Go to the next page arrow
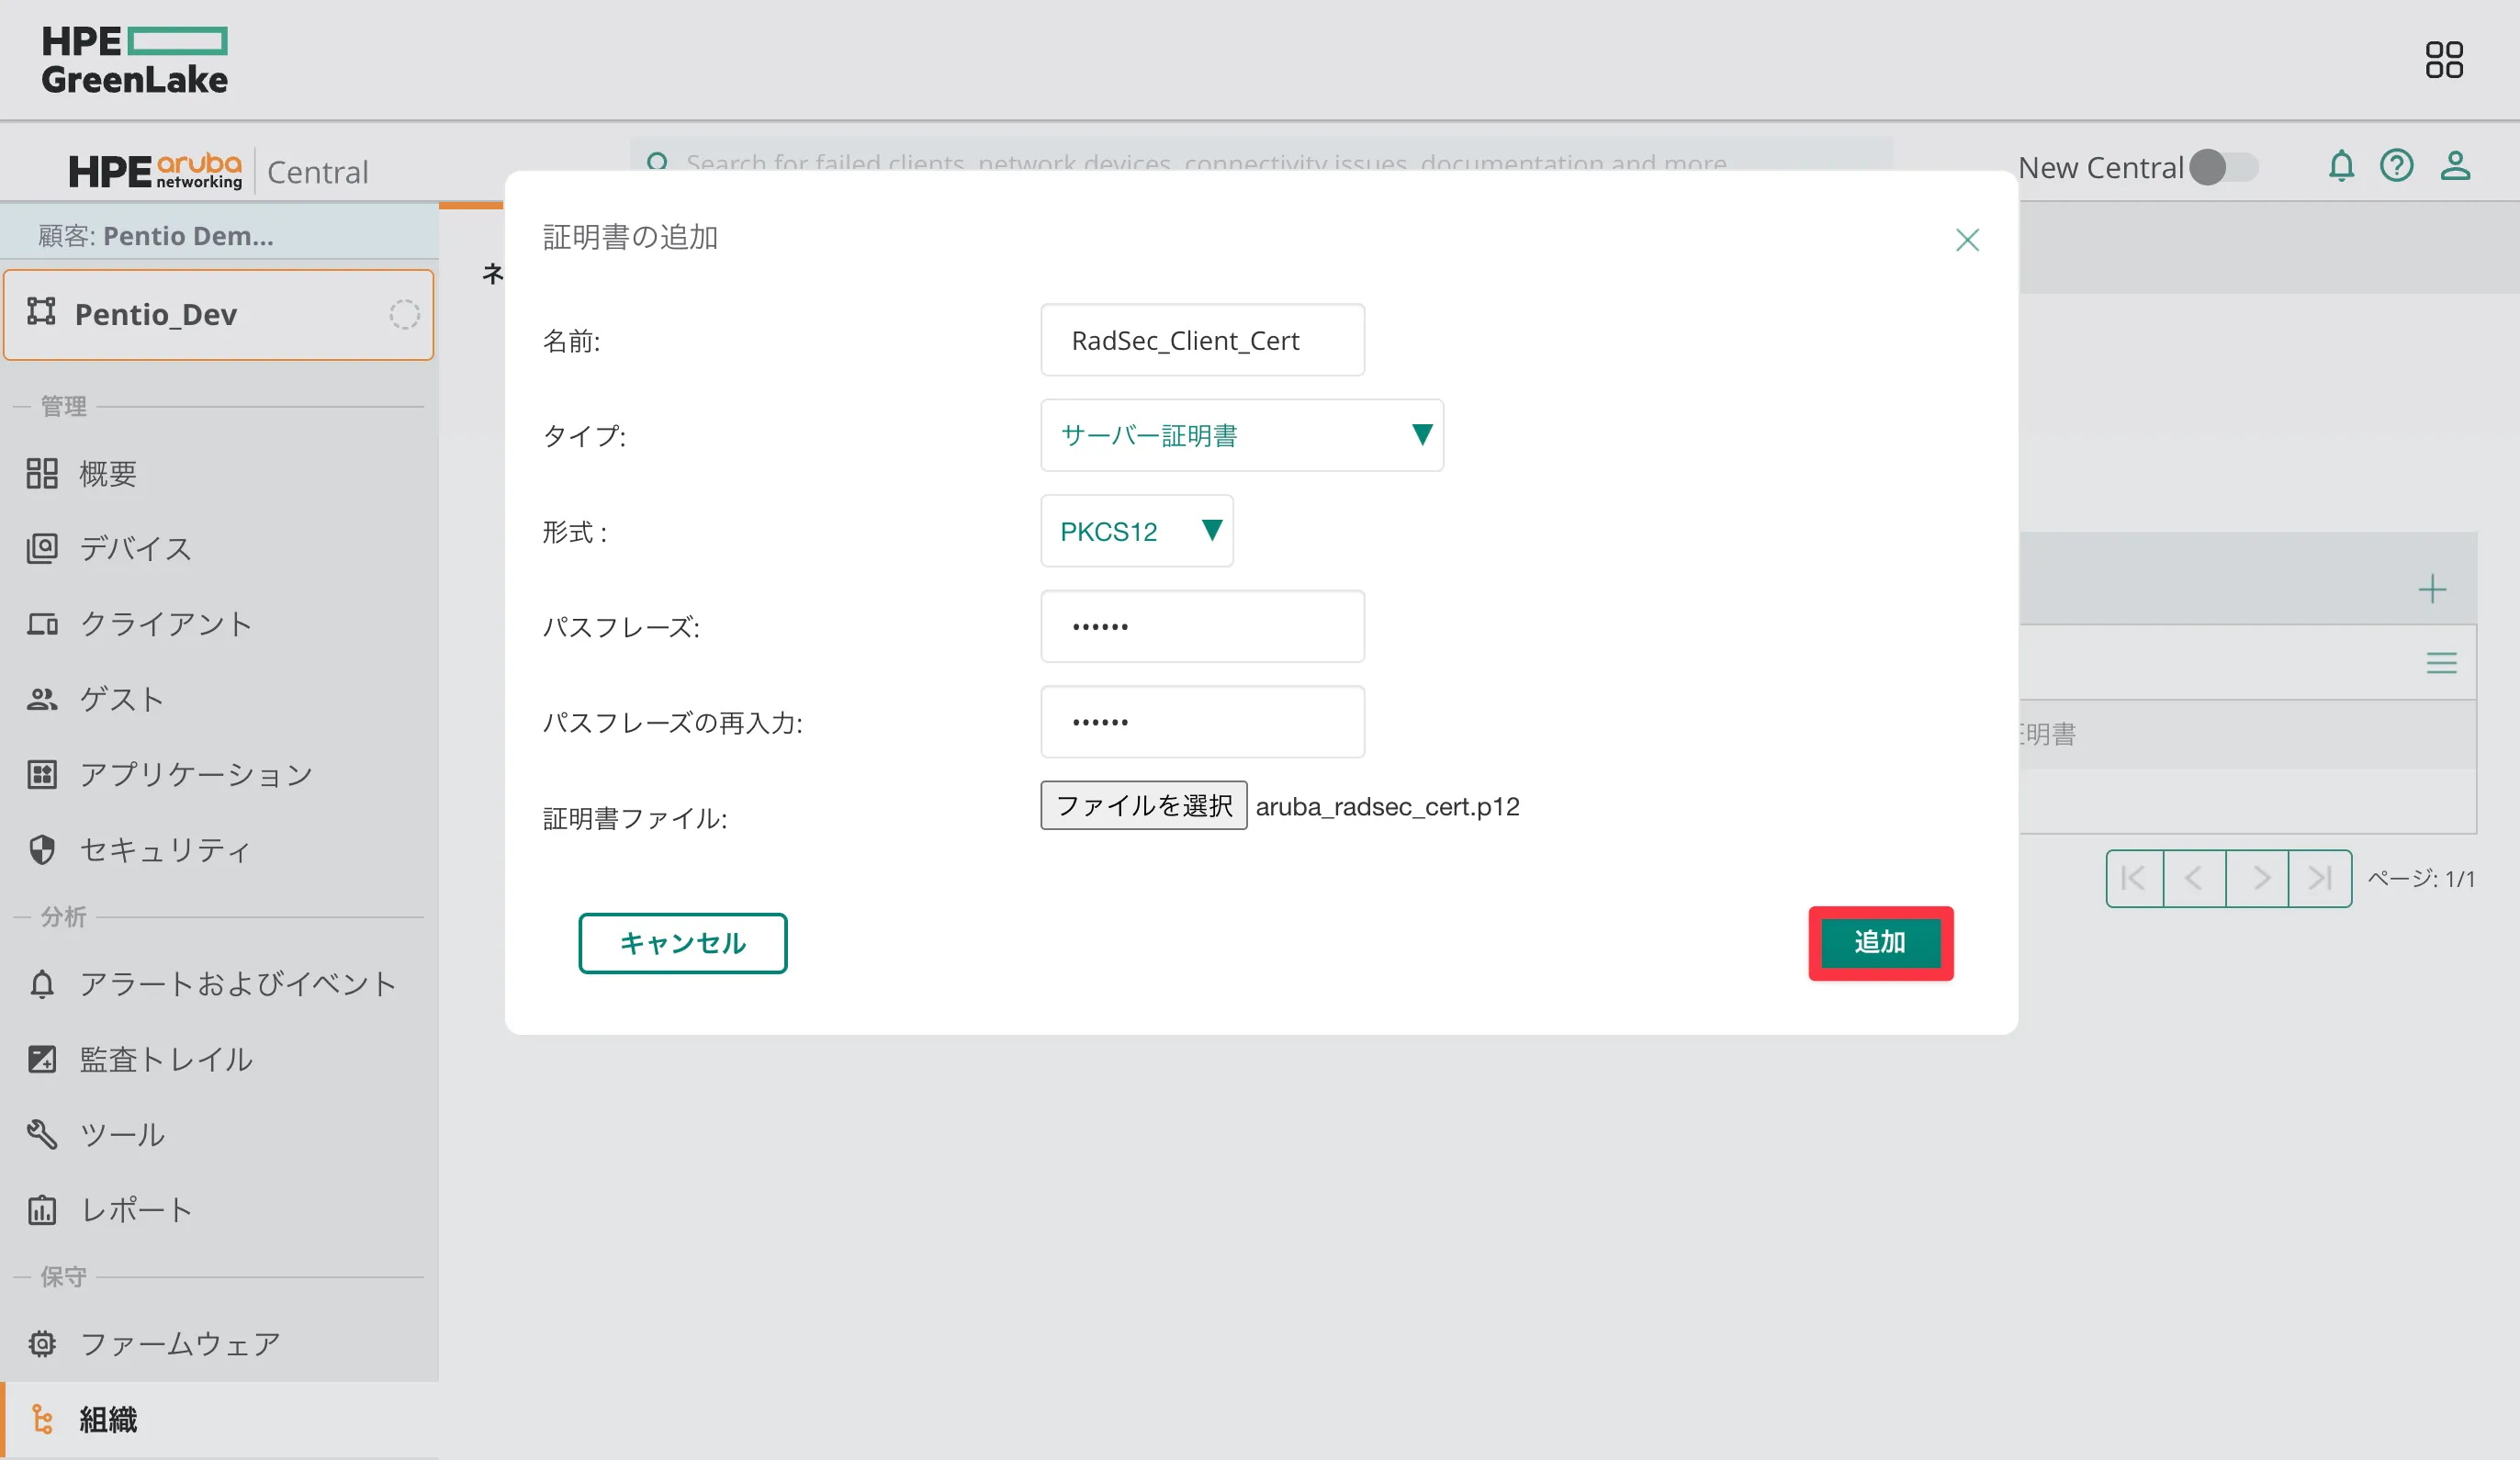The height and width of the screenshot is (1460, 2520). tap(2258, 878)
